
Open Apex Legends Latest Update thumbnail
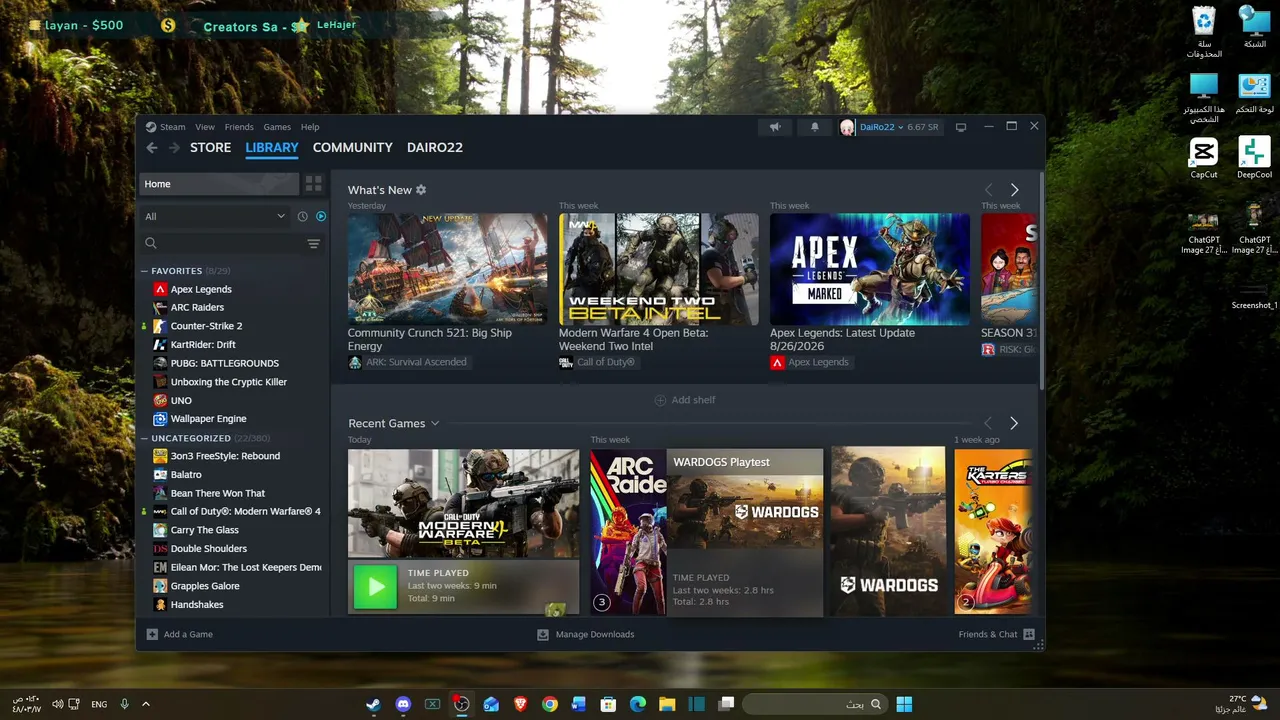pos(870,269)
